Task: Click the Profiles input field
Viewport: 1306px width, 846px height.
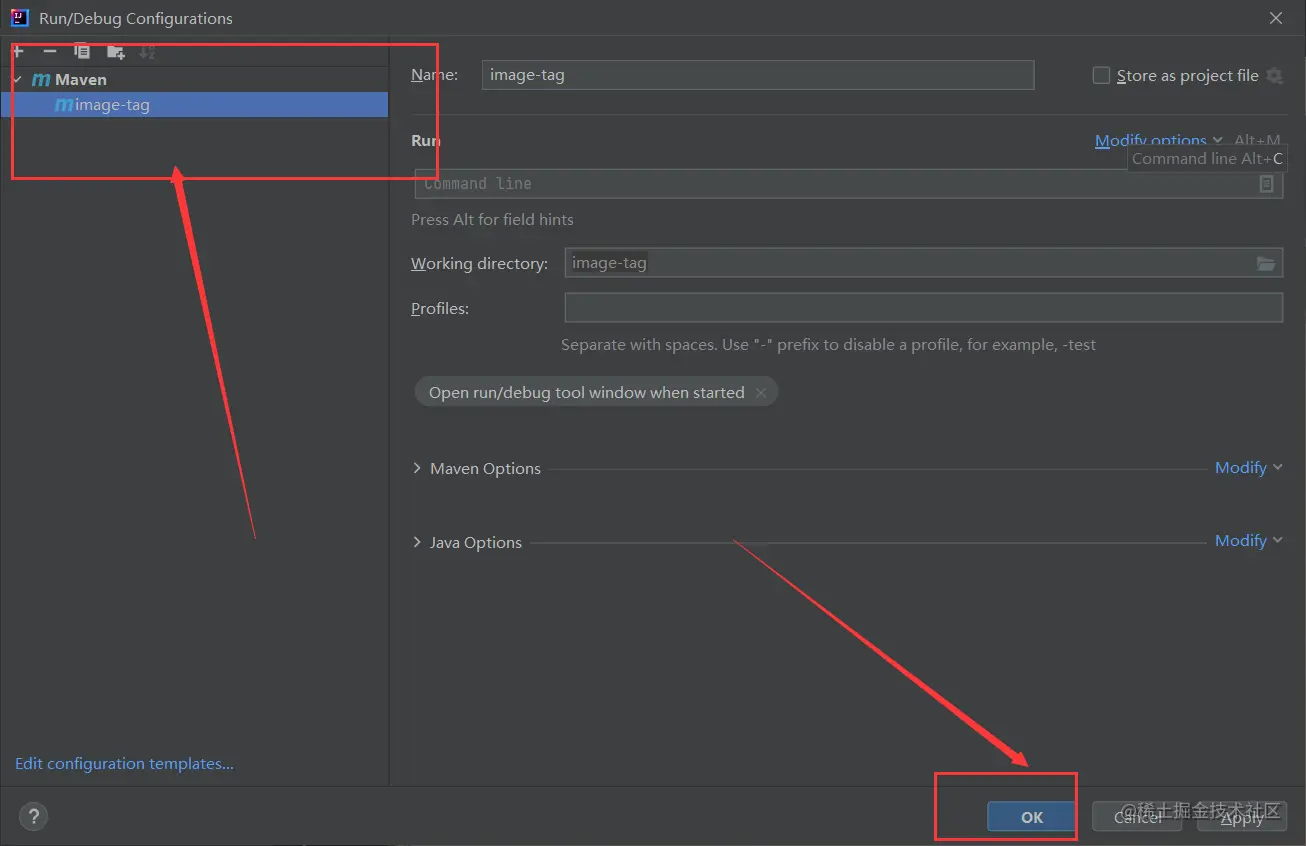Action: (x=924, y=308)
